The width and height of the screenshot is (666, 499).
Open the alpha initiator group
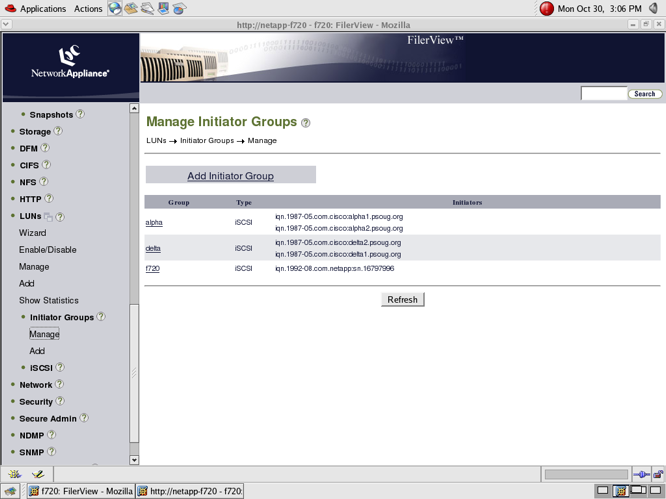click(x=154, y=222)
